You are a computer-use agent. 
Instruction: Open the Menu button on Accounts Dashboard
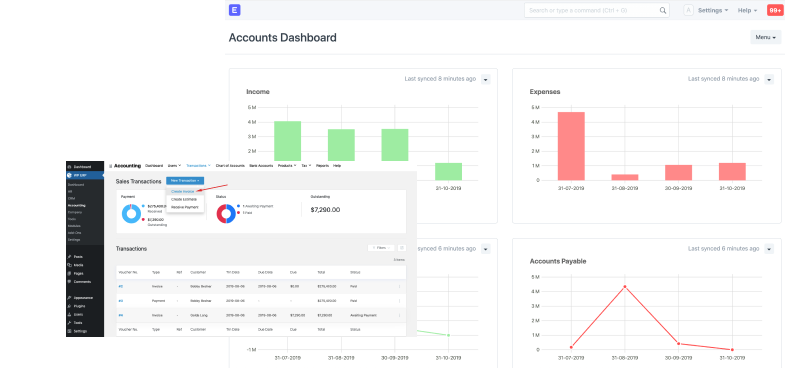tap(765, 37)
